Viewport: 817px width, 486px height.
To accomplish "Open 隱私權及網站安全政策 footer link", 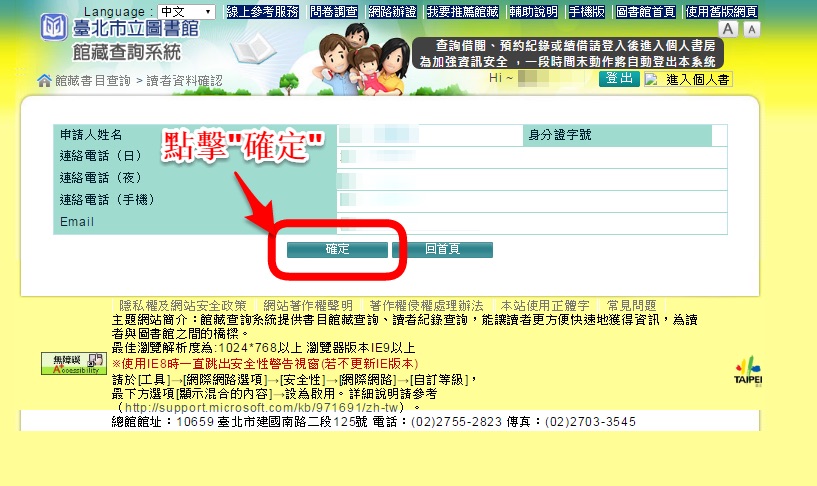I will coord(183,305).
